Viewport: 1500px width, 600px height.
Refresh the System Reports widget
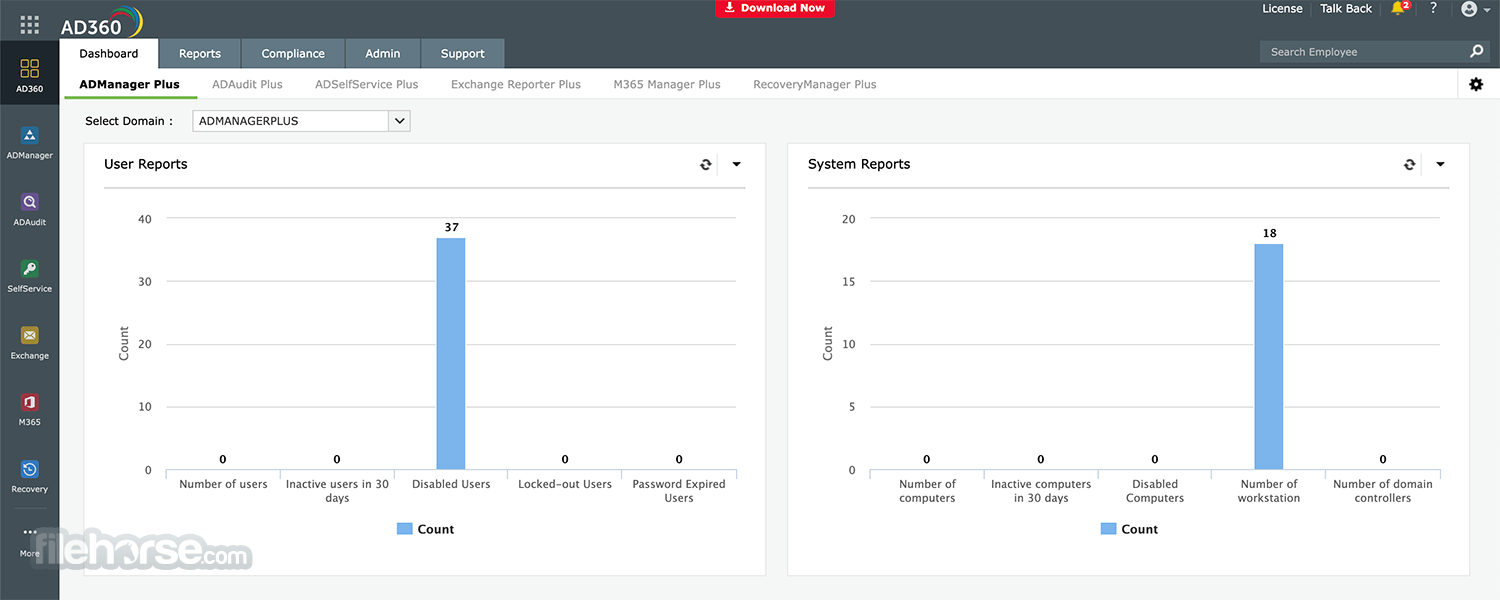pyautogui.click(x=1410, y=165)
